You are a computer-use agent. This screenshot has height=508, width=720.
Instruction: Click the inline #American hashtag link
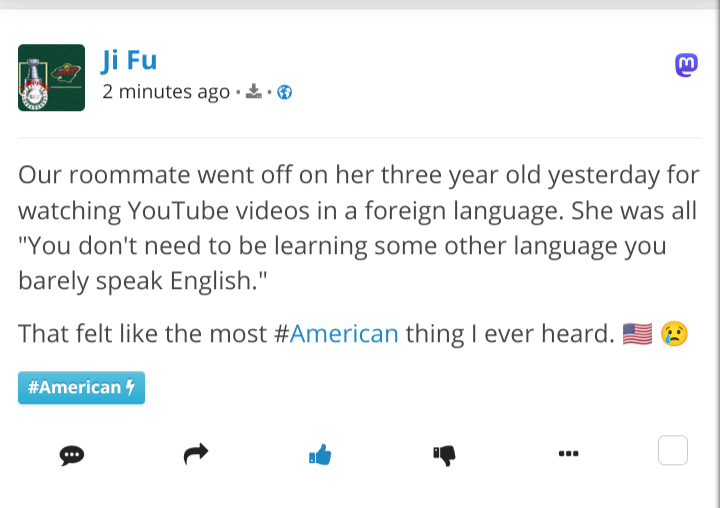click(336, 333)
